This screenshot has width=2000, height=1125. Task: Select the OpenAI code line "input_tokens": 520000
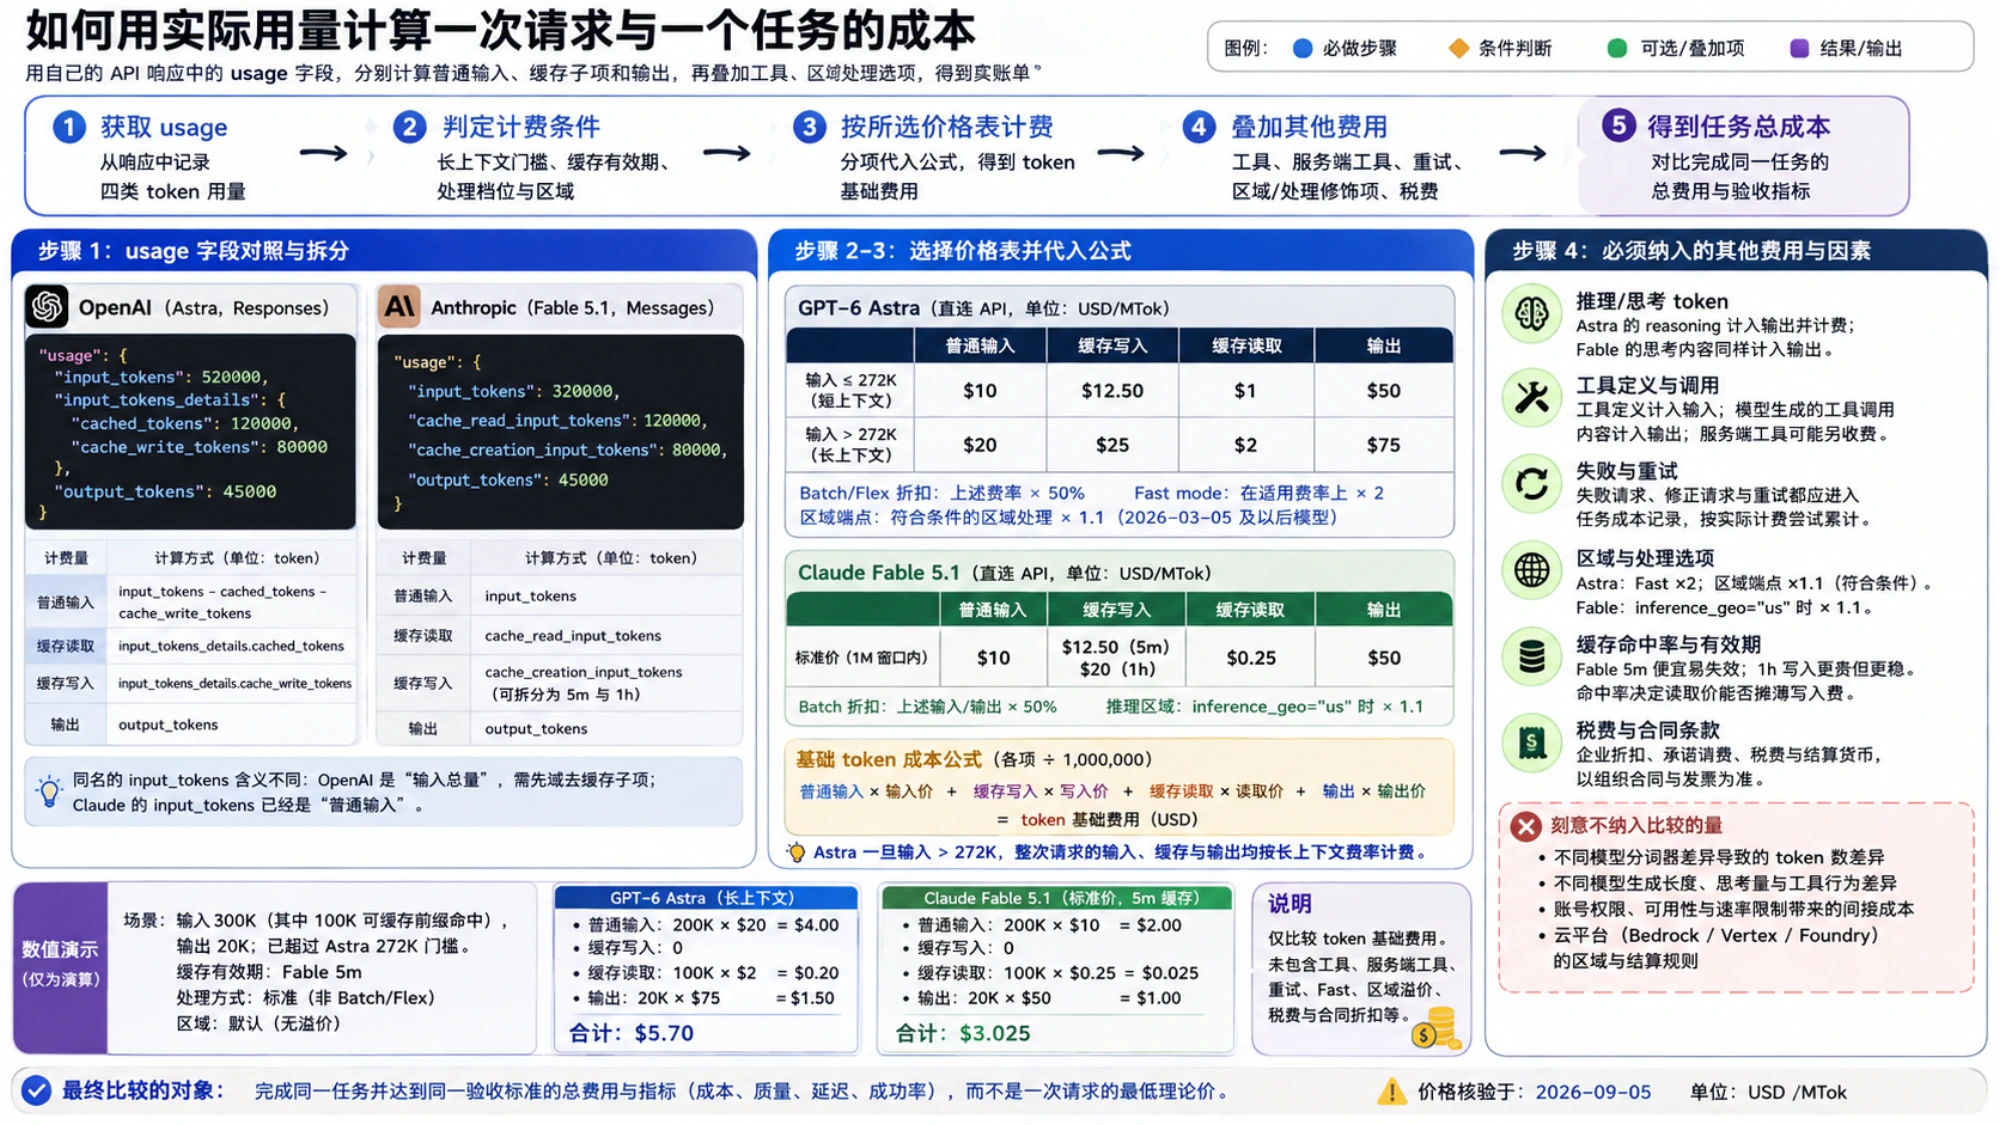(x=161, y=377)
